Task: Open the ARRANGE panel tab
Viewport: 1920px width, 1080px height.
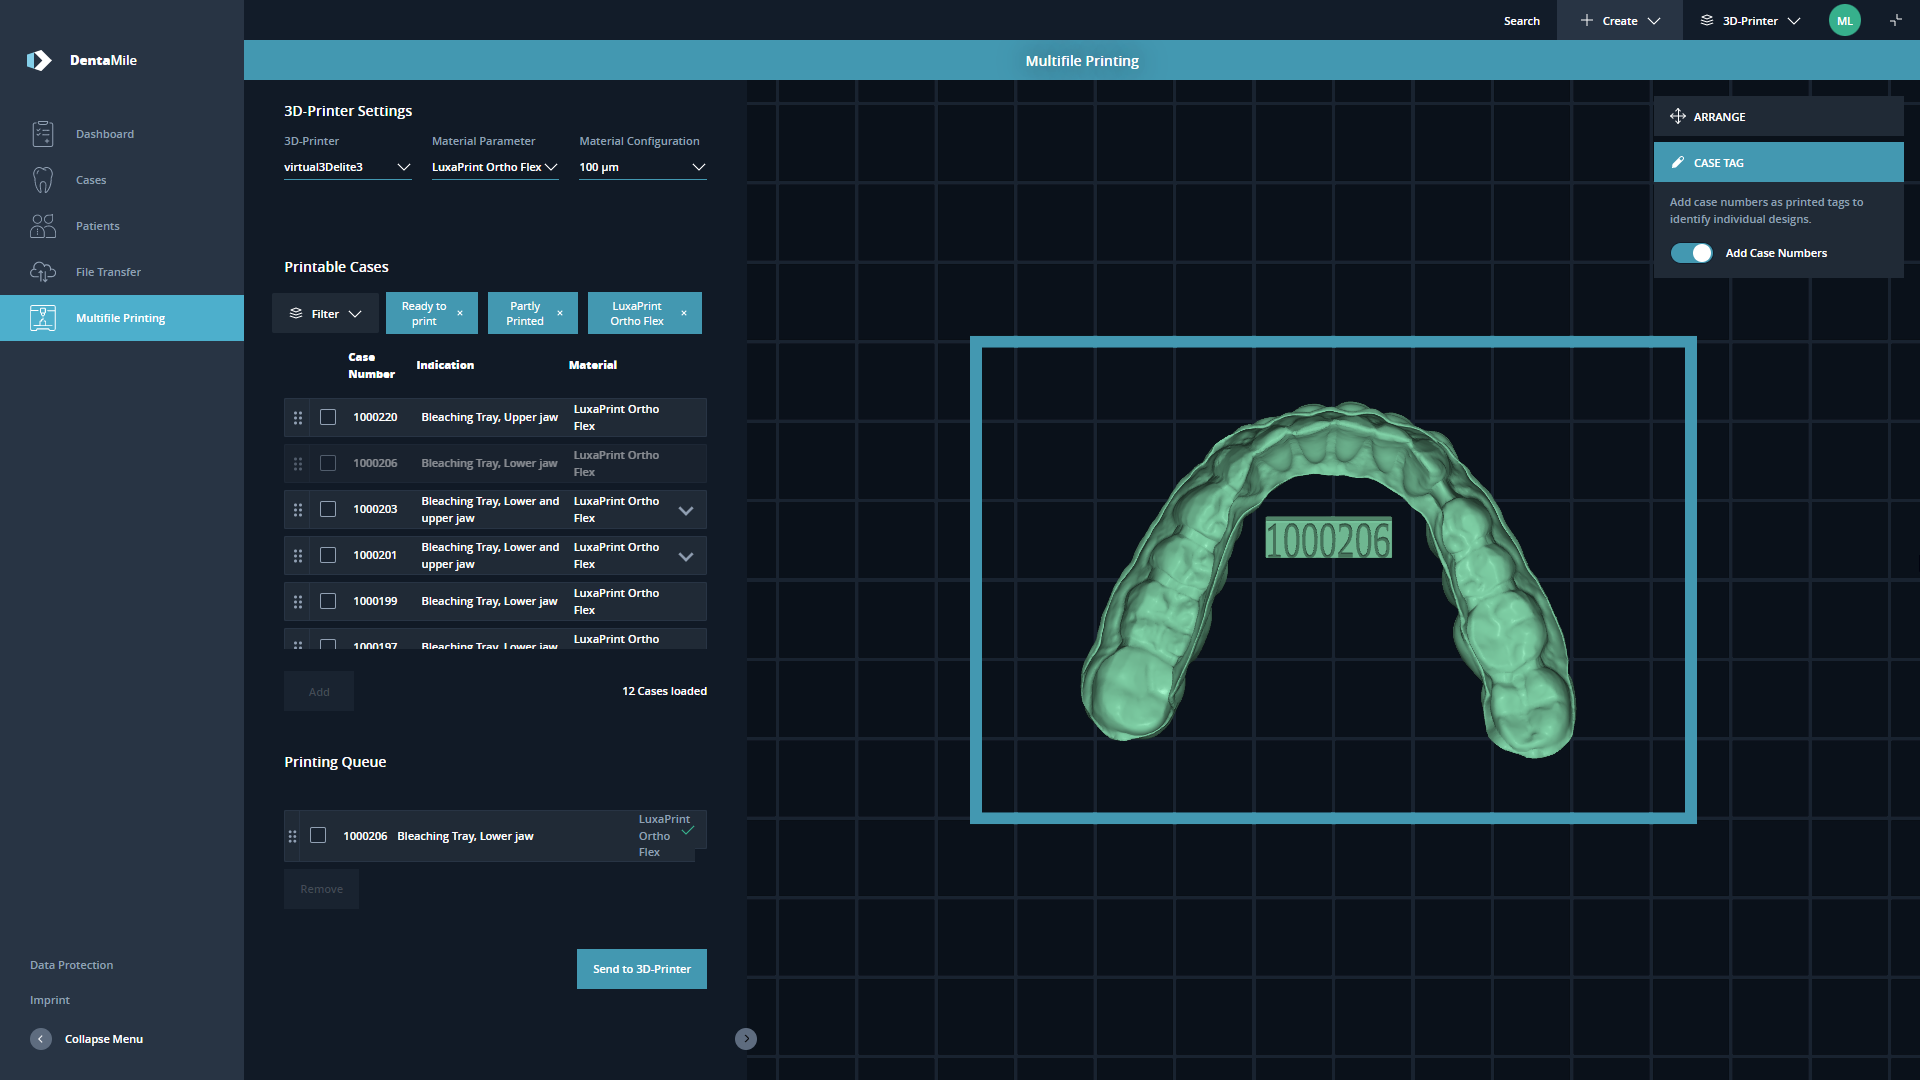Action: [x=1778, y=117]
